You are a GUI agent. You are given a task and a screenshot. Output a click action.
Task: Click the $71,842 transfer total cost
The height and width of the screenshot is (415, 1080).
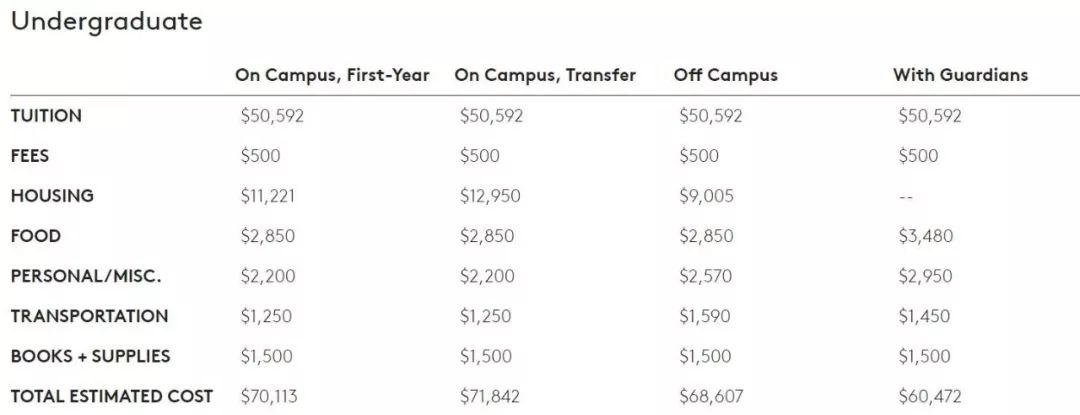(490, 396)
